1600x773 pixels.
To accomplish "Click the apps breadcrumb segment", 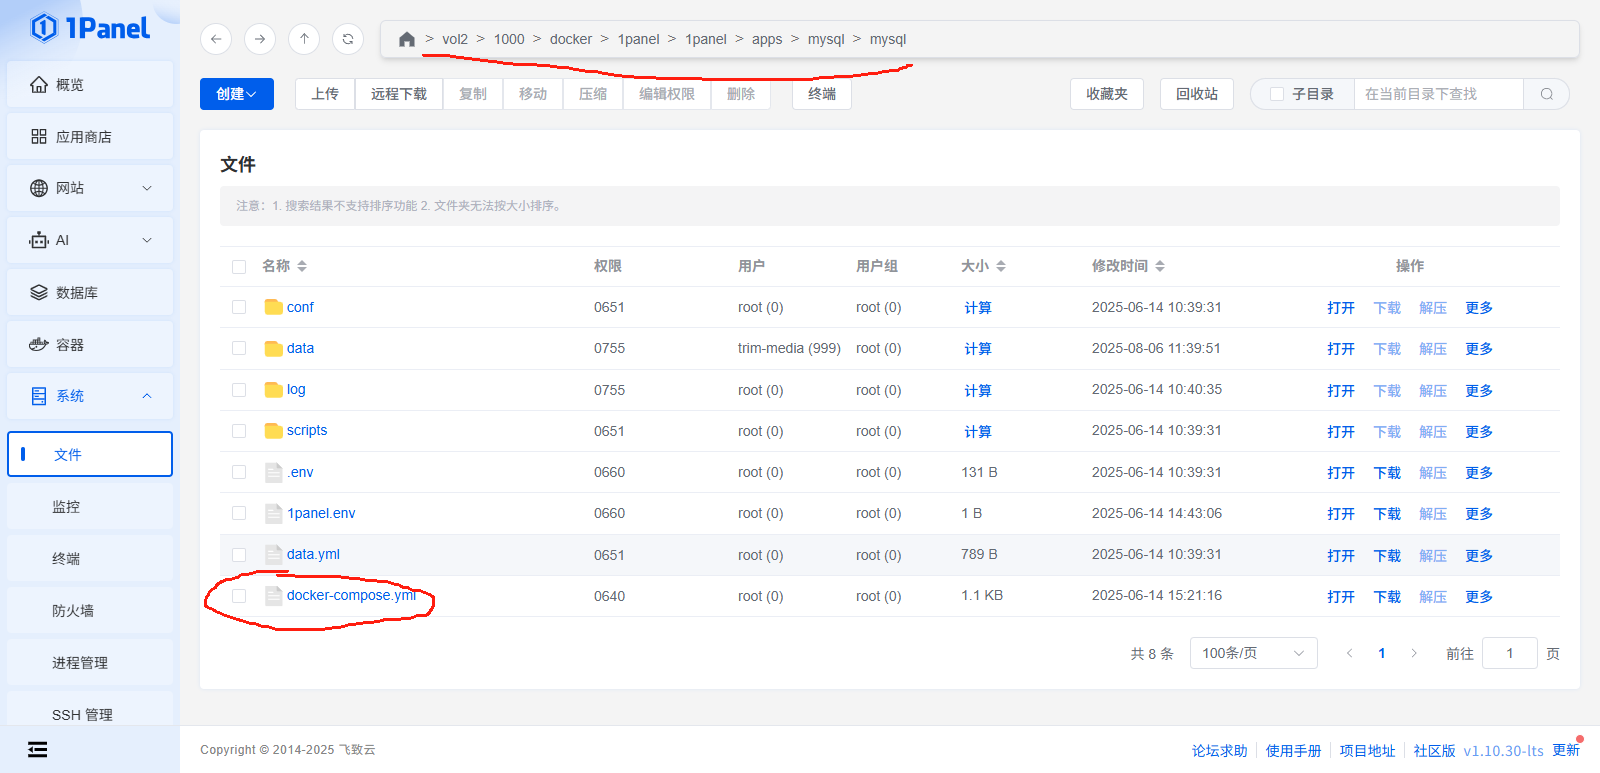I will coord(767,39).
